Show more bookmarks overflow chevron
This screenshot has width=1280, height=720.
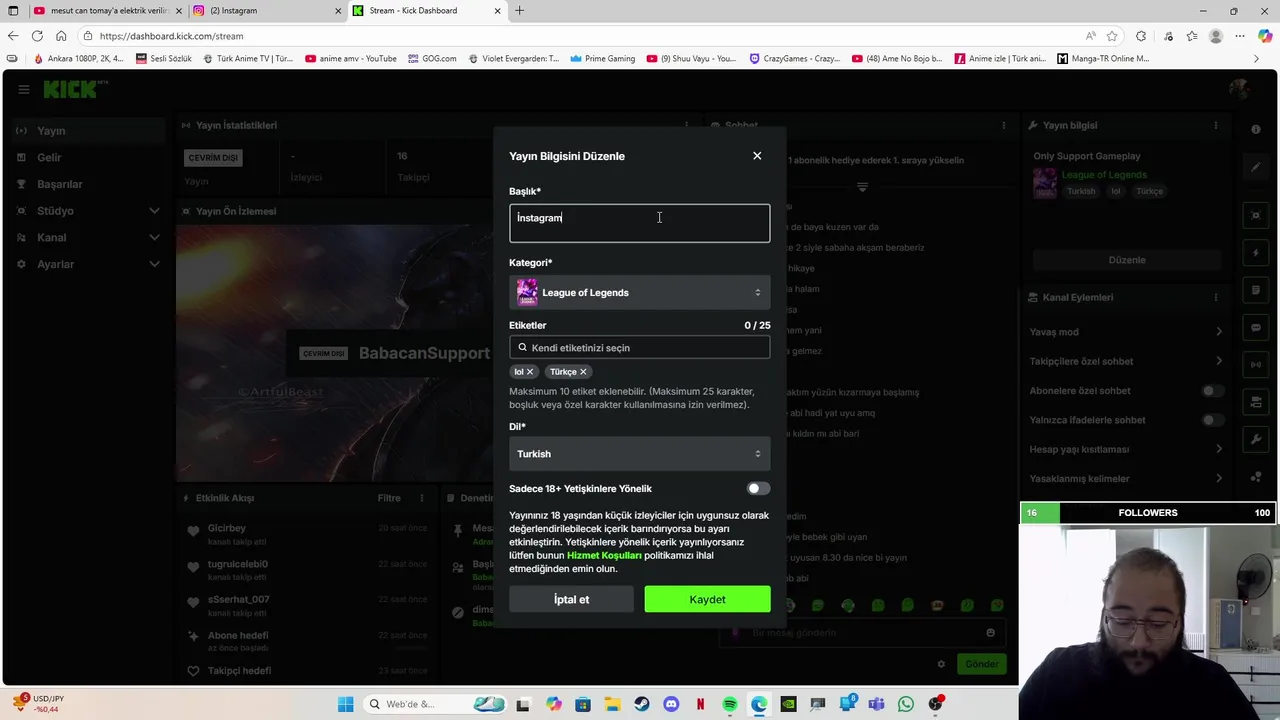click(1256, 58)
